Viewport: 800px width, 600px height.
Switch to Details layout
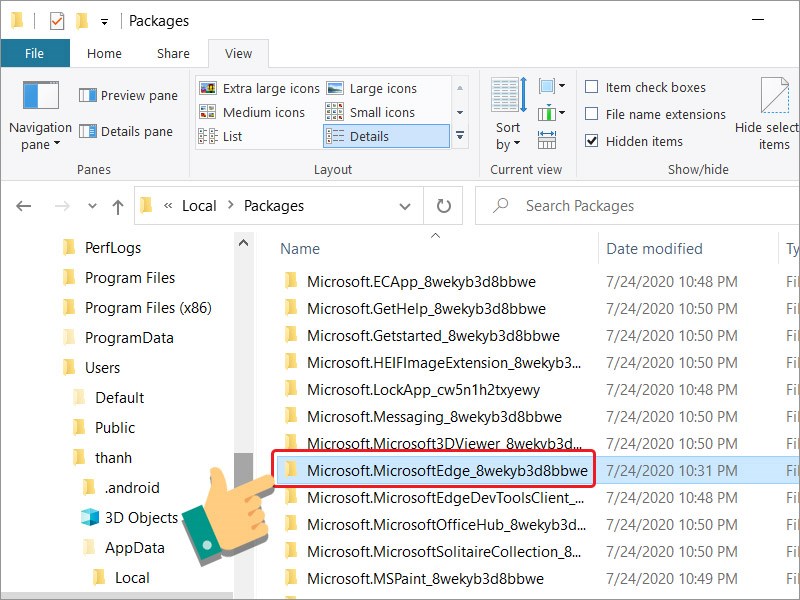click(386, 136)
